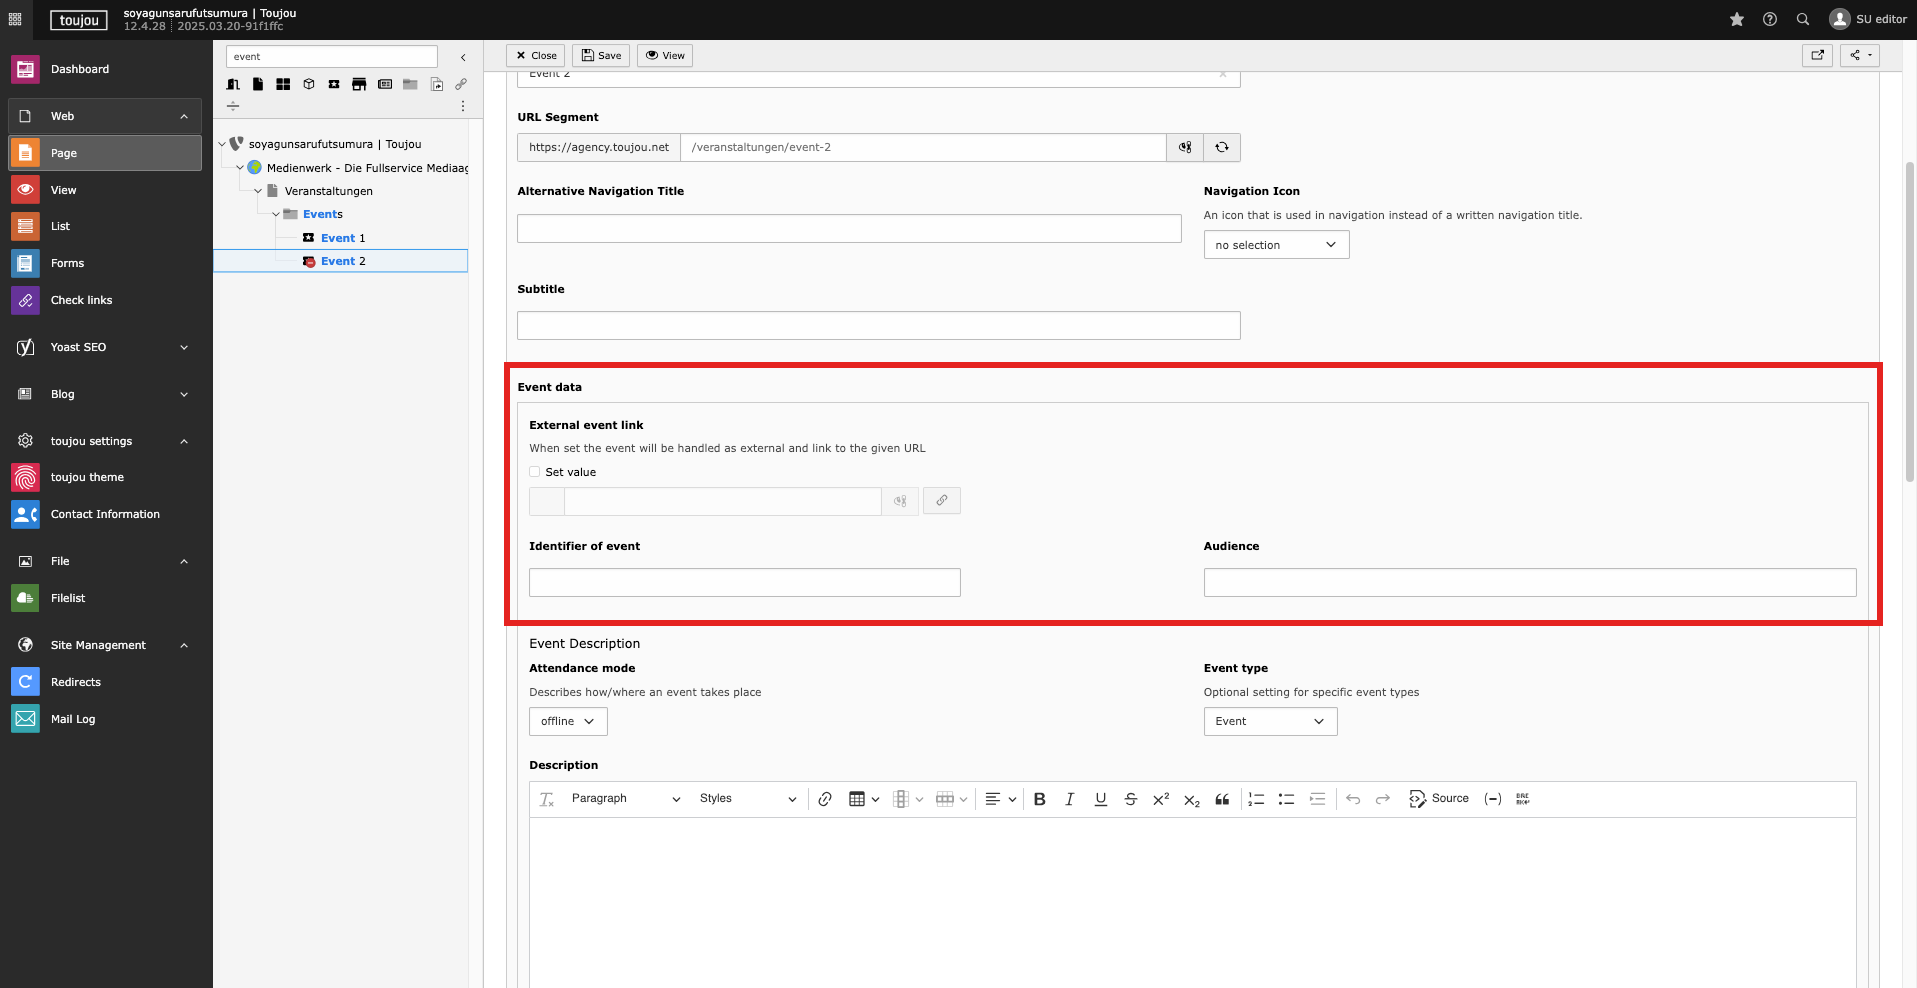
Task: Recalculate URL segment with refresh icon
Action: [1222, 147]
